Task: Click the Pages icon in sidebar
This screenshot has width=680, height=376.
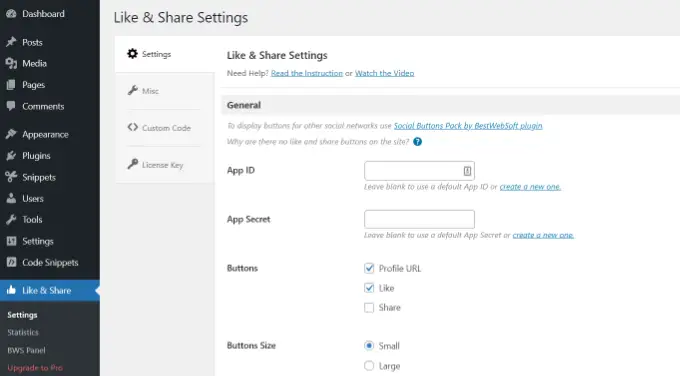Action: click(x=11, y=85)
